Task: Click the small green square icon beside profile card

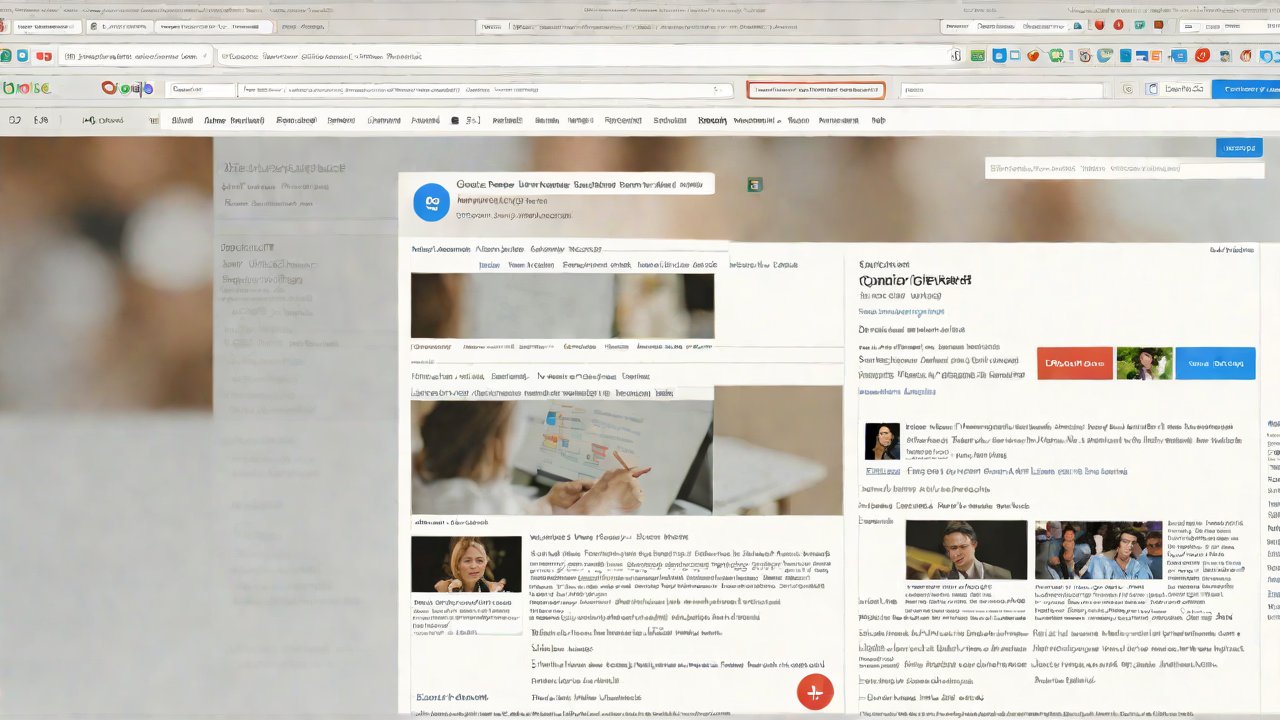Action: 755,184
